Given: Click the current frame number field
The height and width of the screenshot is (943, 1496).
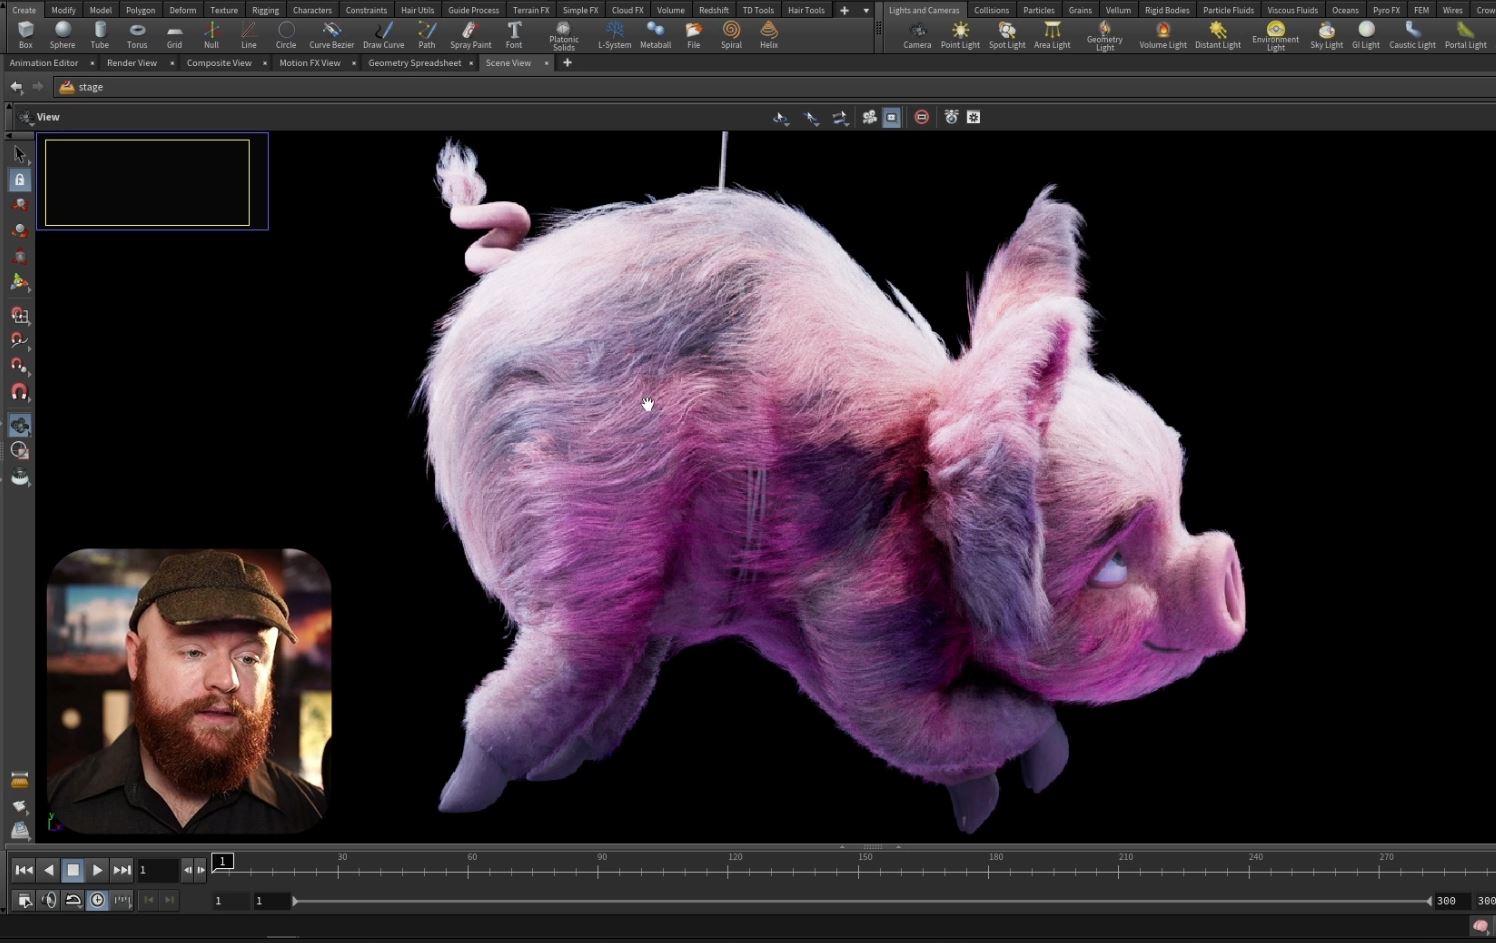Looking at the screenshot, I should point(158,870).
